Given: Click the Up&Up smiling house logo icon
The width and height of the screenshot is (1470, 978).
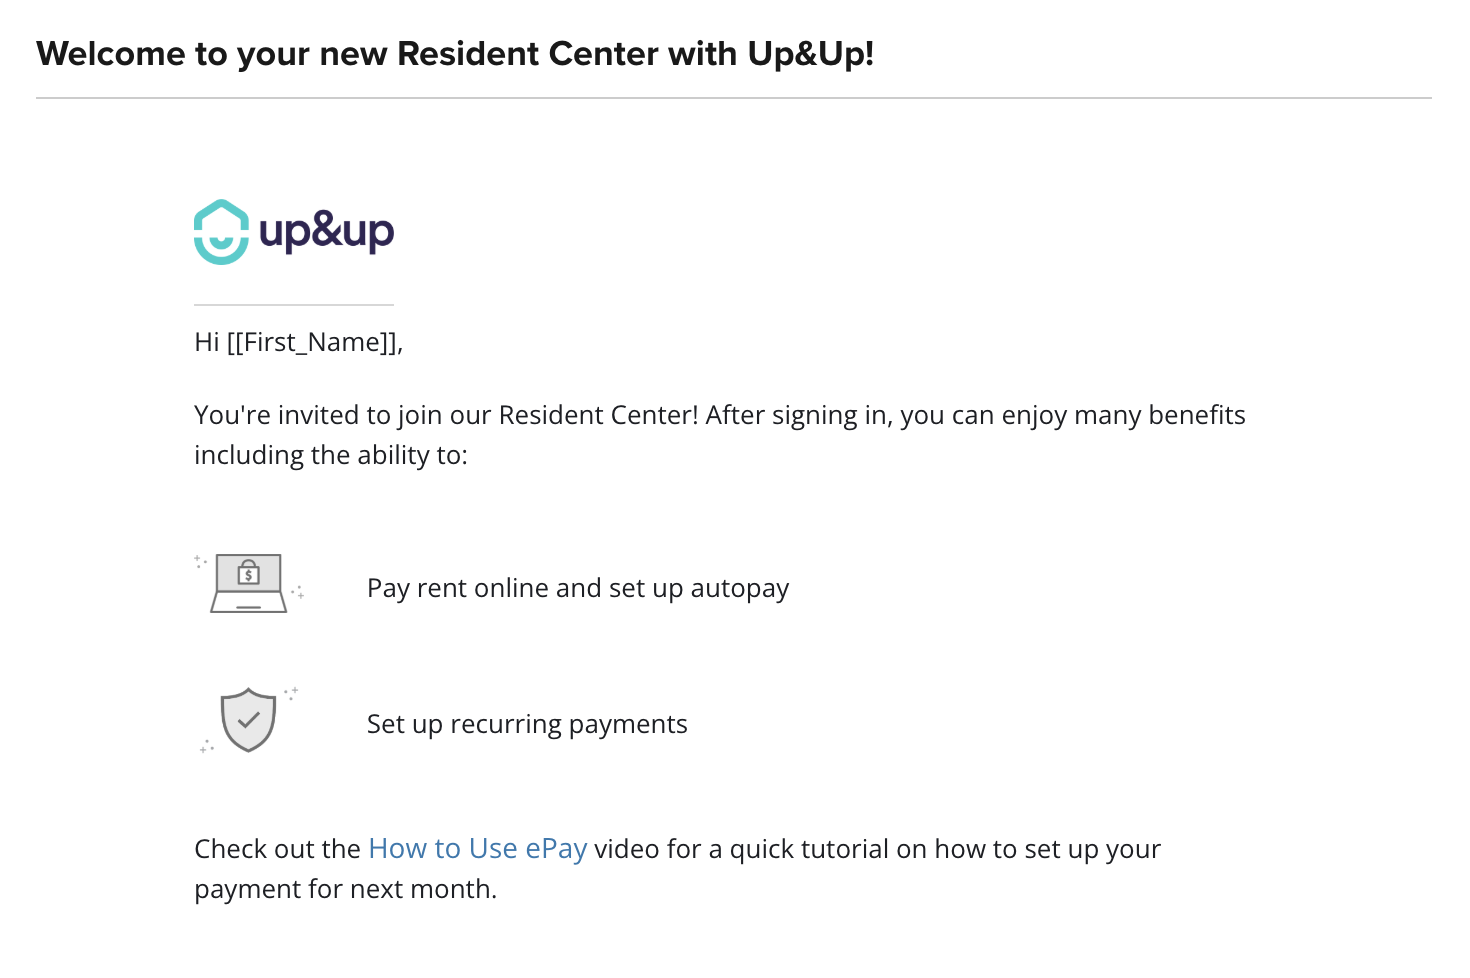Looking at the screenshot, I should pyautogui.click(x=221, y=232).
